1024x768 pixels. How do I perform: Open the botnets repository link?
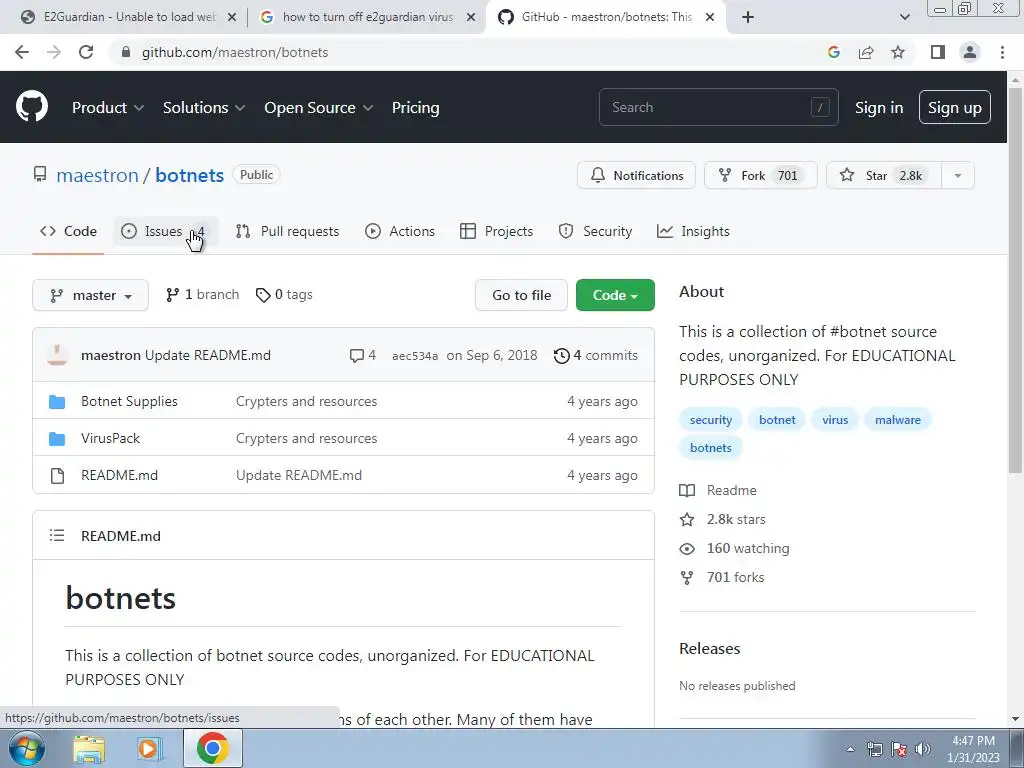(x=189, y=175)
